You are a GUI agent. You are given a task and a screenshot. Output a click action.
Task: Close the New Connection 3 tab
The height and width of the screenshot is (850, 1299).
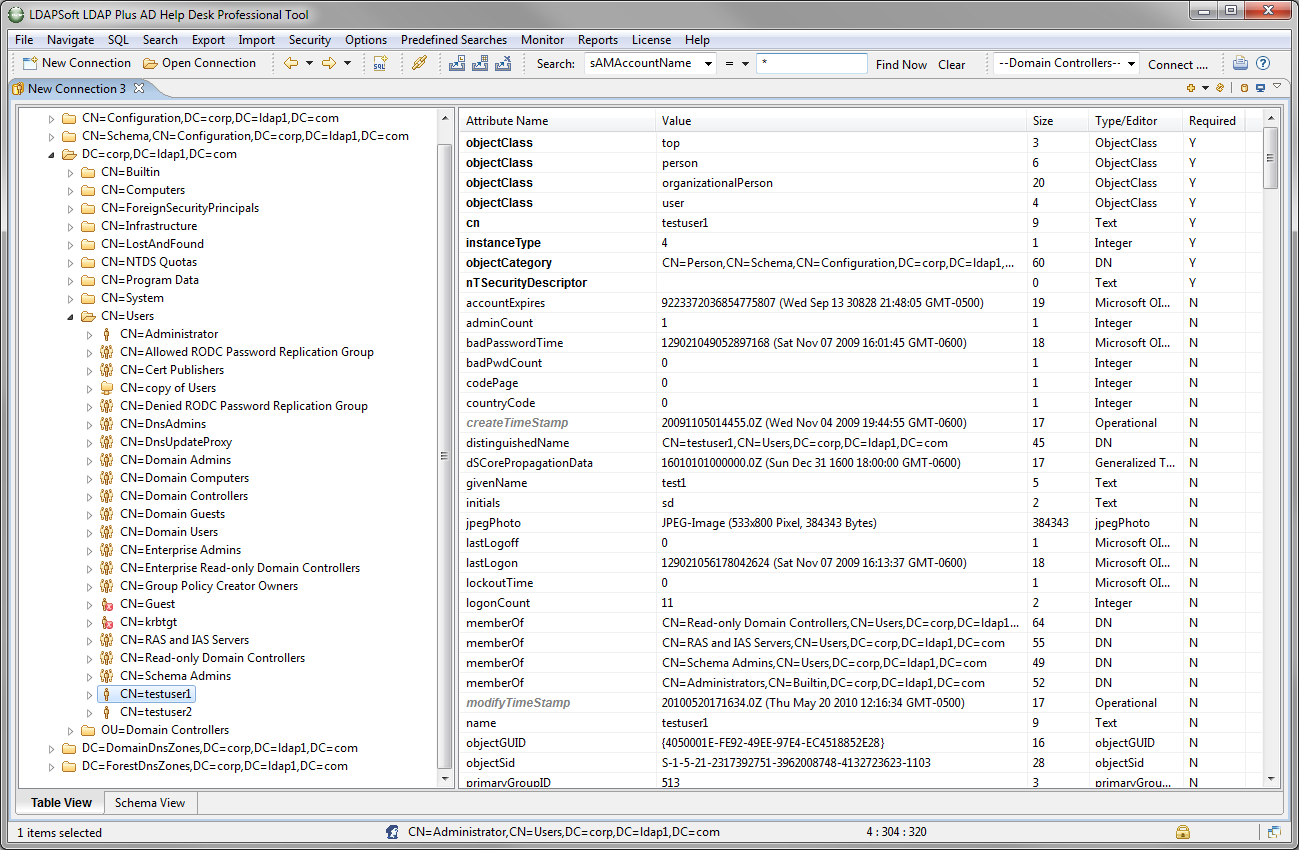pos(139,88)
